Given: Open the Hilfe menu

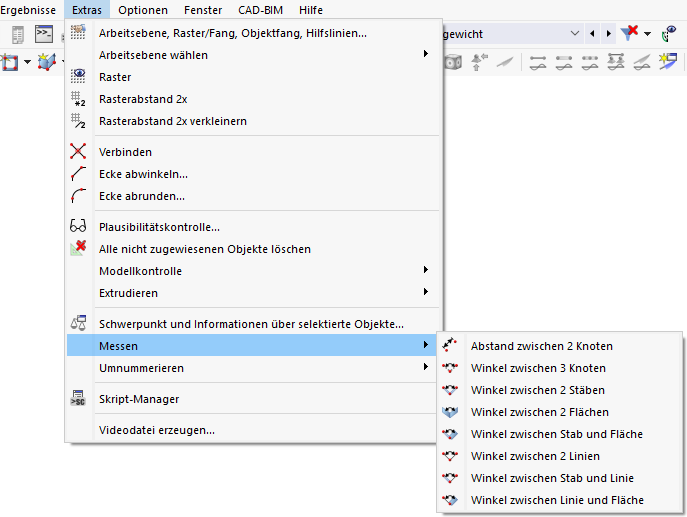Looking at the screenshot, I should tap(311, 10).
